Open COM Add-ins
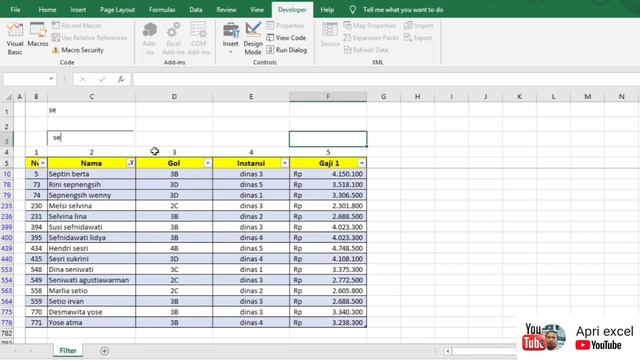Image resolution: width=640 pixels, height=360 pixels. (x=199, y=39)
